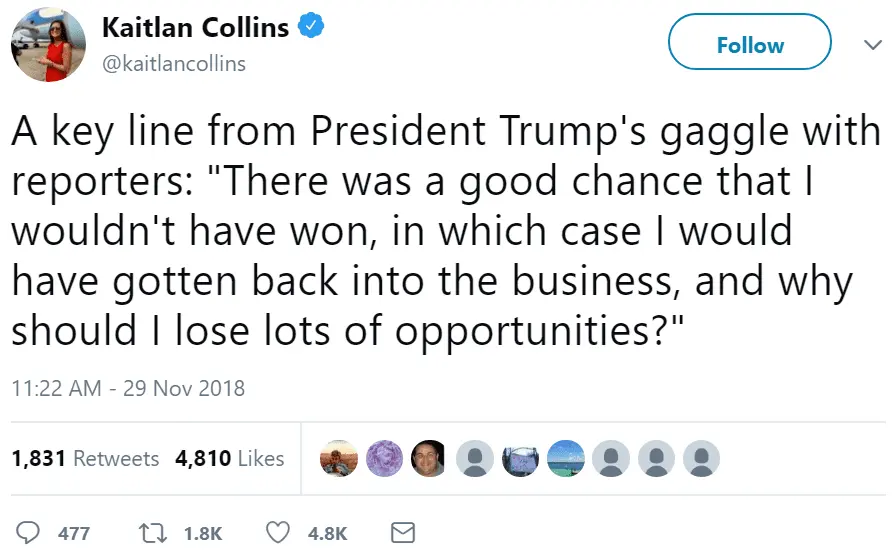Click the 1.8K retweet count
This screenshot has height=555, width=893.
(x=203, y=533)
